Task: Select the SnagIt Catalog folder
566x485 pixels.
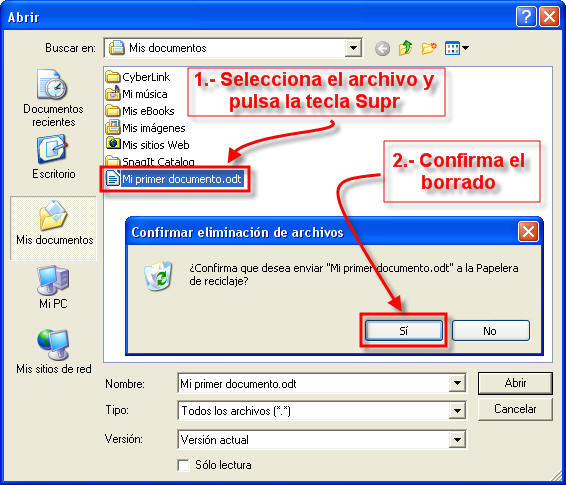Action: click(151, 161)
